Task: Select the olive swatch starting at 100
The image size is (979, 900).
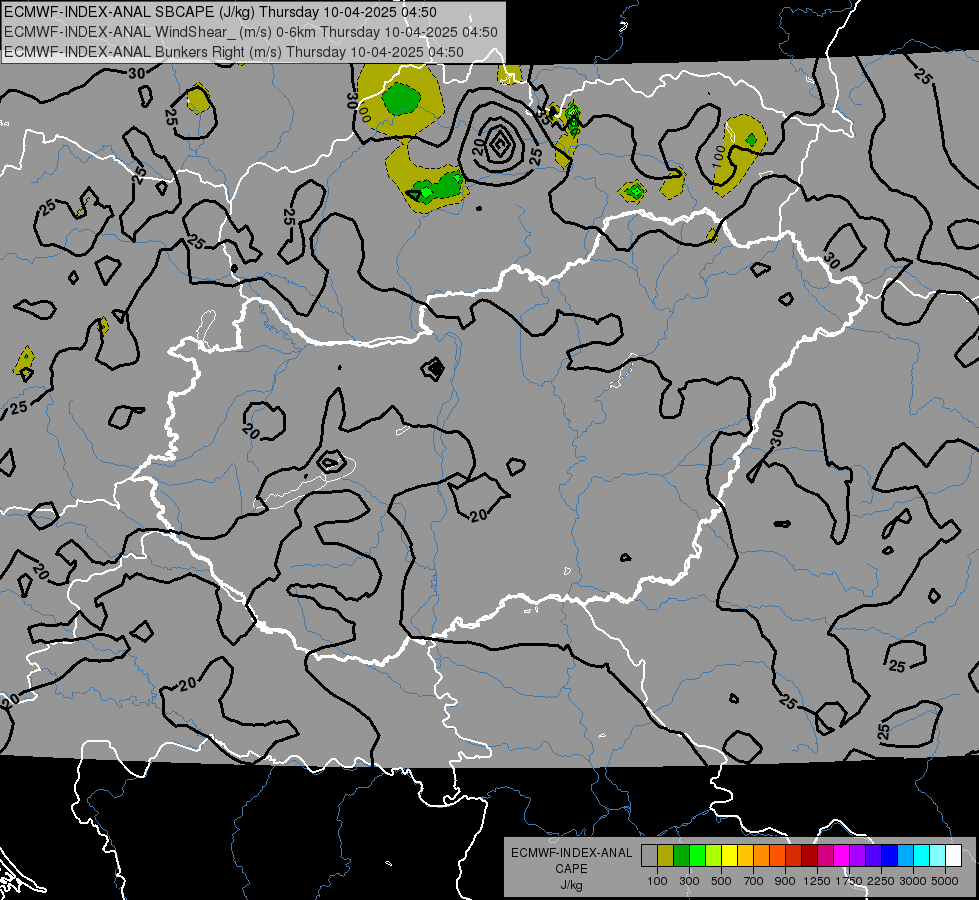Action: [x=665, y=856]
